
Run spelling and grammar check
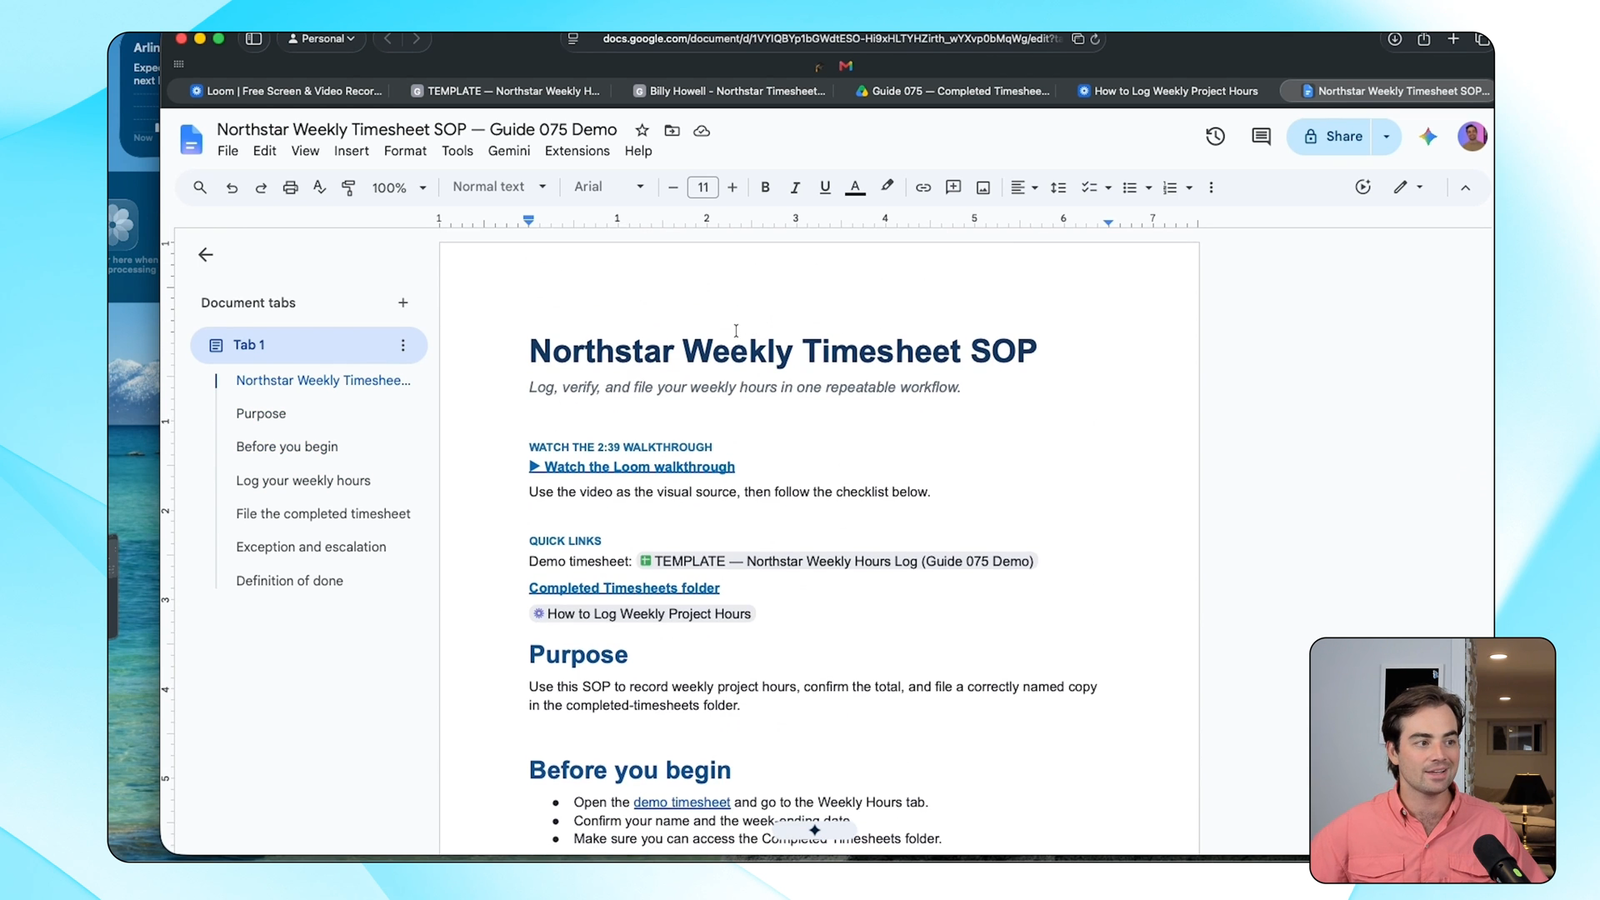(x=320, y=187)
